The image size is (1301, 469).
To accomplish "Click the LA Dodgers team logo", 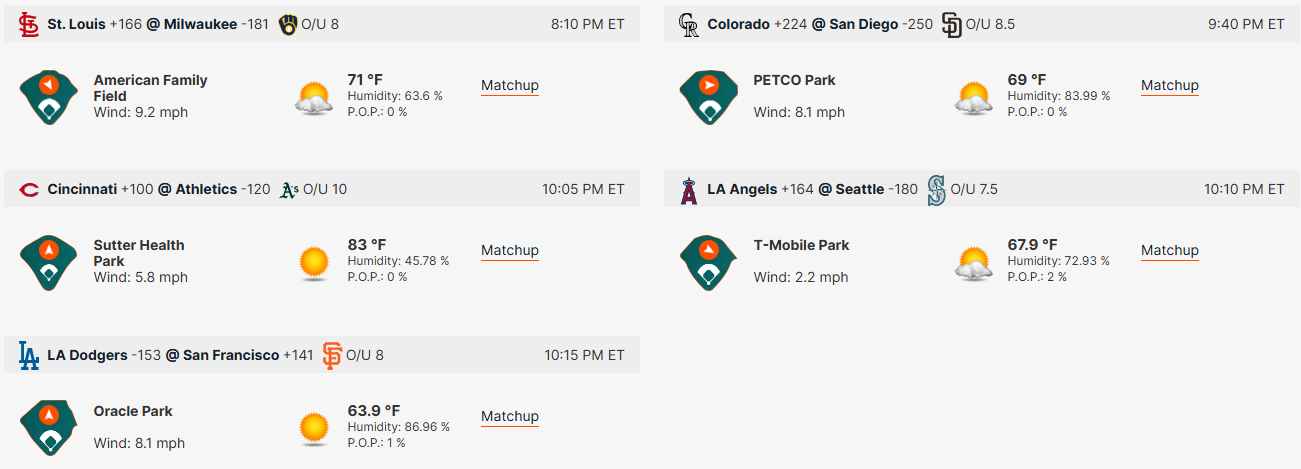I will tap(29, 356).
